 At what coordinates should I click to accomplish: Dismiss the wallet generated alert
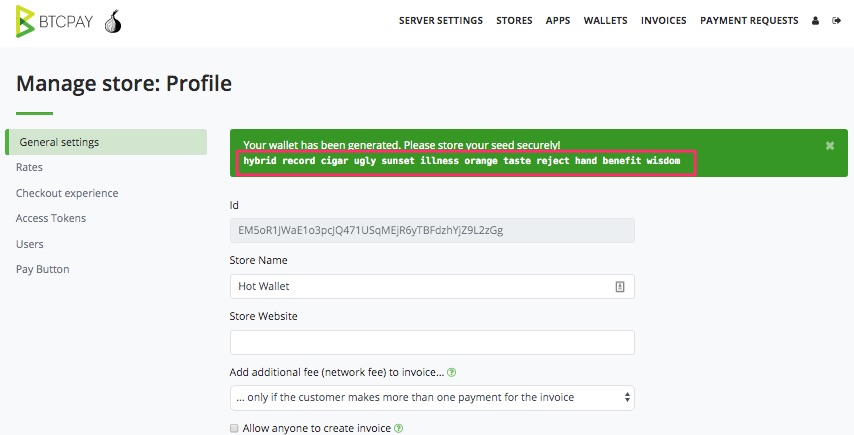(x=829, y=145)
